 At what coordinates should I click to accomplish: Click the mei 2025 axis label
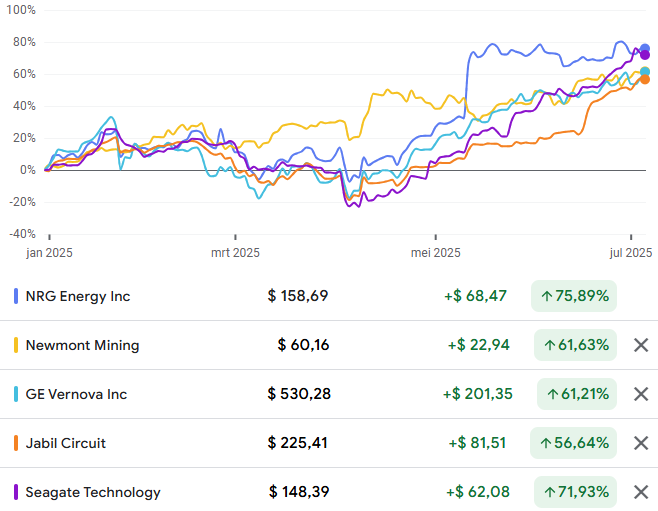click(x=436, y=253)
